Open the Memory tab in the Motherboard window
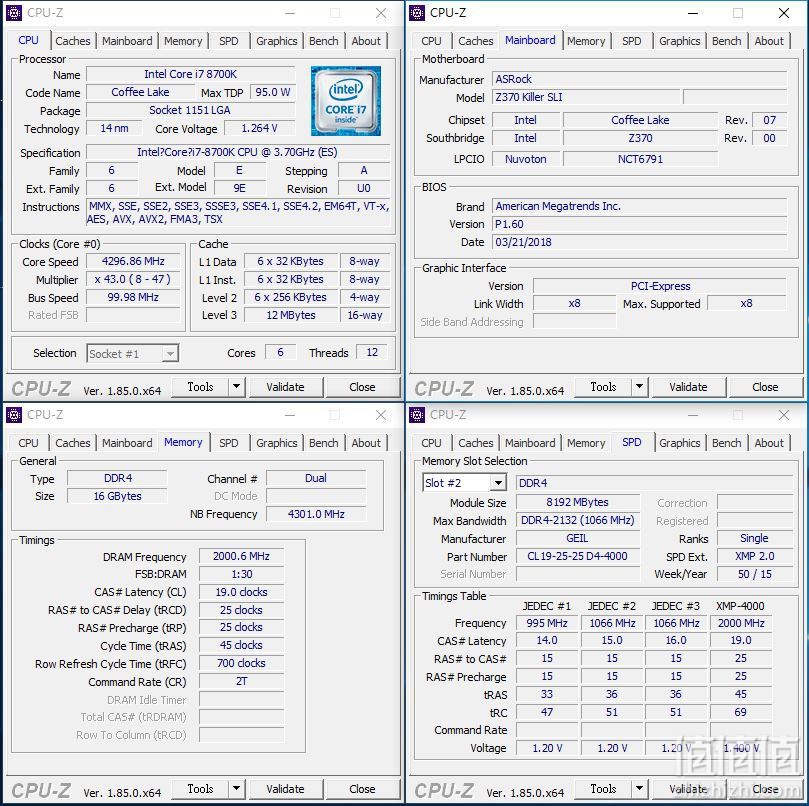The image size is (809, 806). (586, 41)
